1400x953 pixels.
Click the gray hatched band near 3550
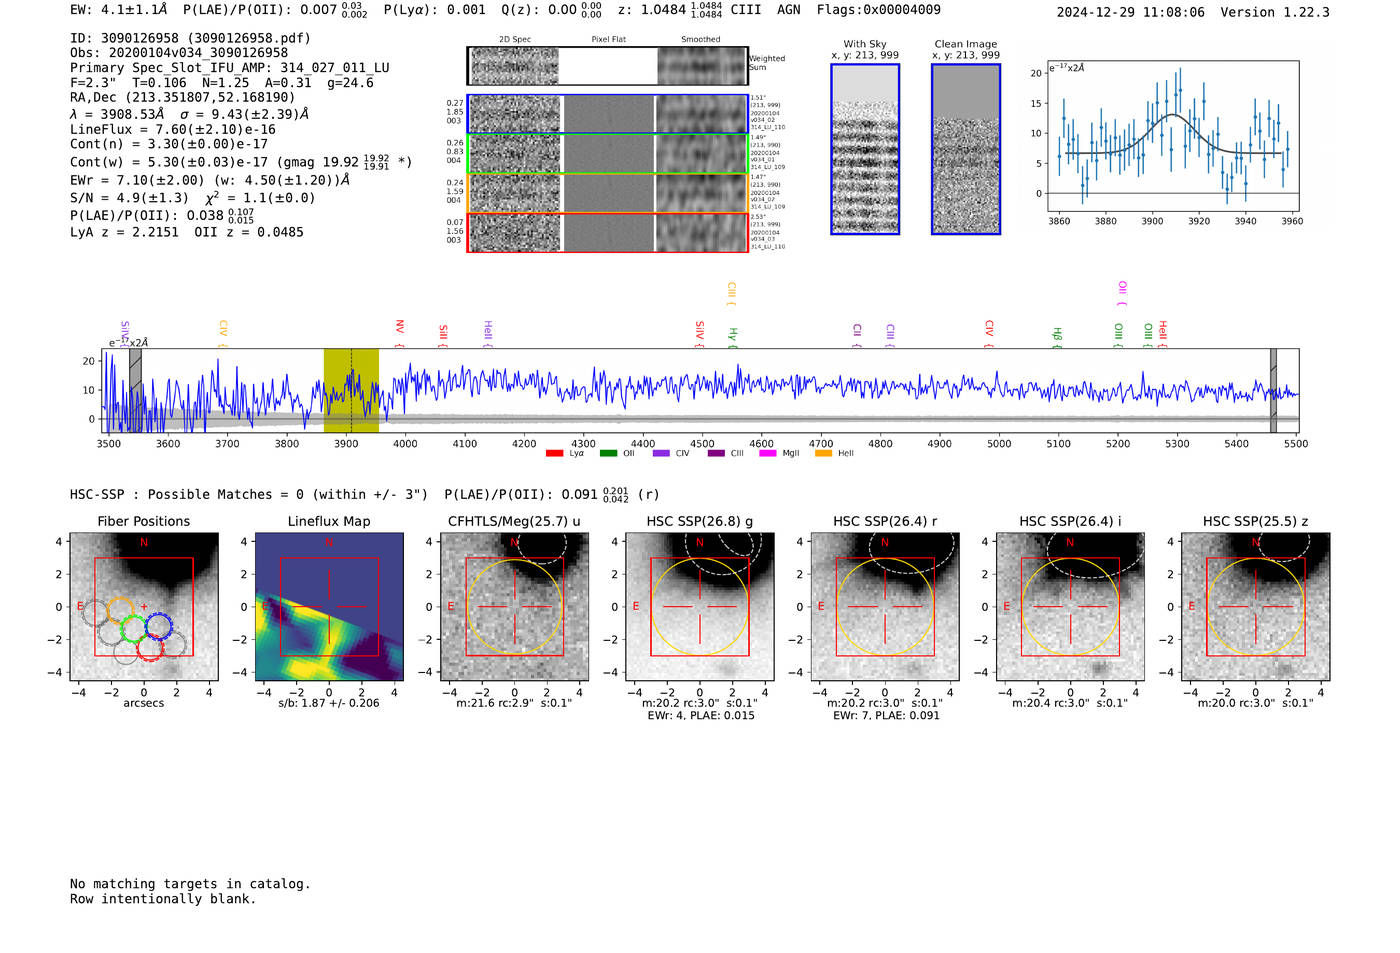pyautogui.click(x=135, y=390)
